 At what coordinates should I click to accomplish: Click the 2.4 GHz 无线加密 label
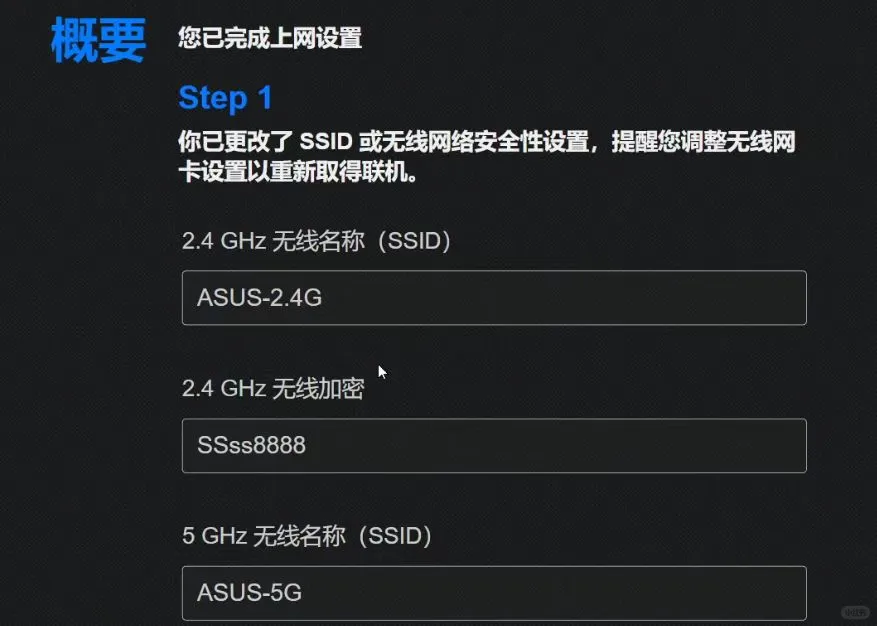click(x=272, y=389)
